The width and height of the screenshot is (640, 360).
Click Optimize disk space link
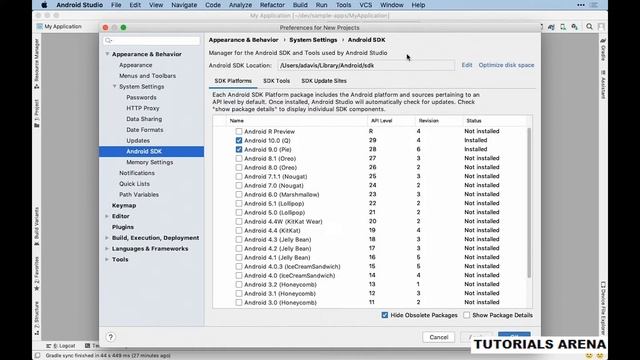(x=506, y=65)
